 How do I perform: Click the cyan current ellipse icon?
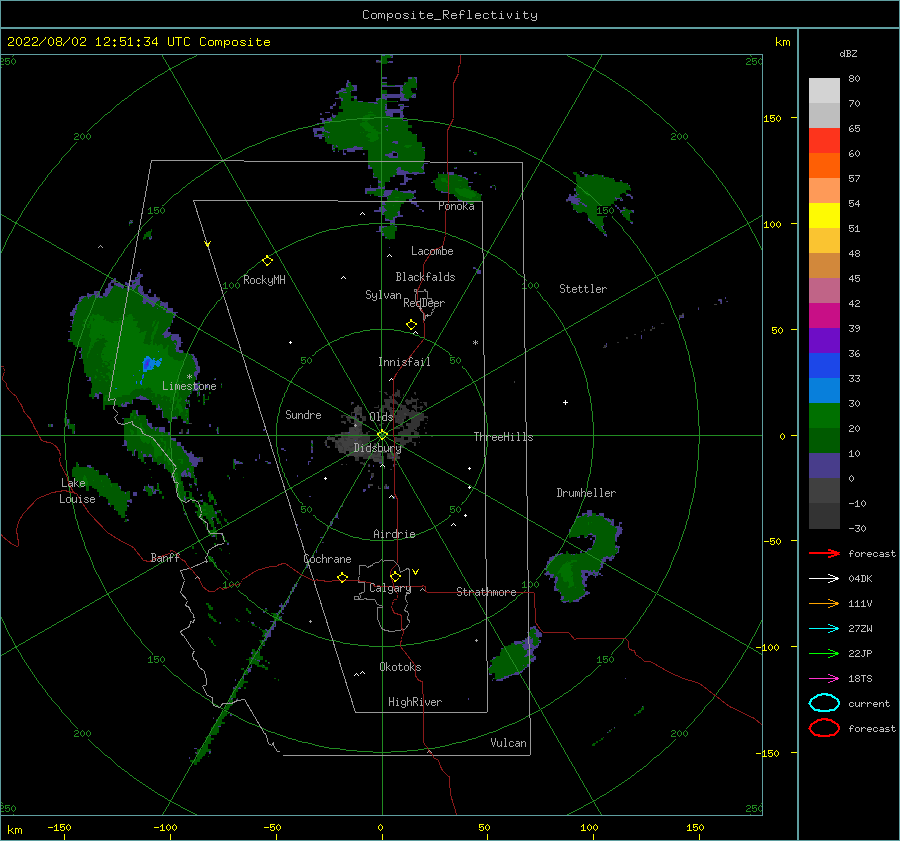click(x=824, y=703)
